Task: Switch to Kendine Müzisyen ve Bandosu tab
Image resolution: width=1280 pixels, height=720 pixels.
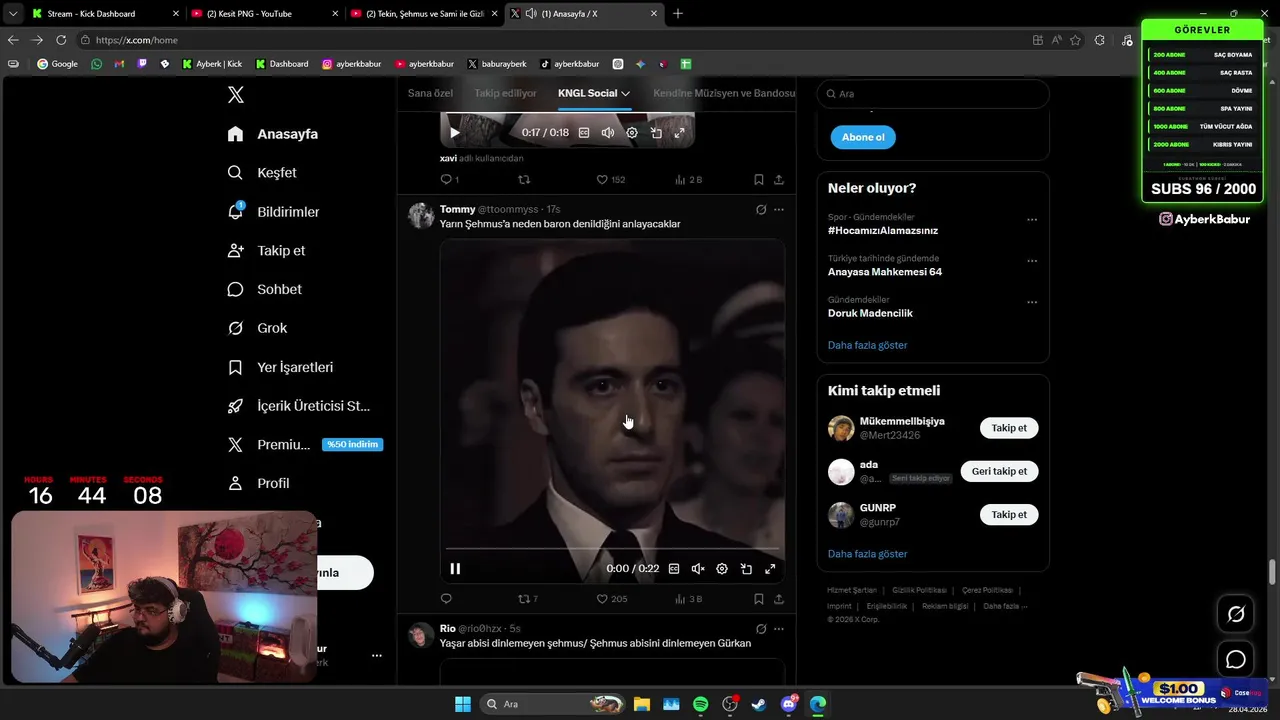Action: 724,93
